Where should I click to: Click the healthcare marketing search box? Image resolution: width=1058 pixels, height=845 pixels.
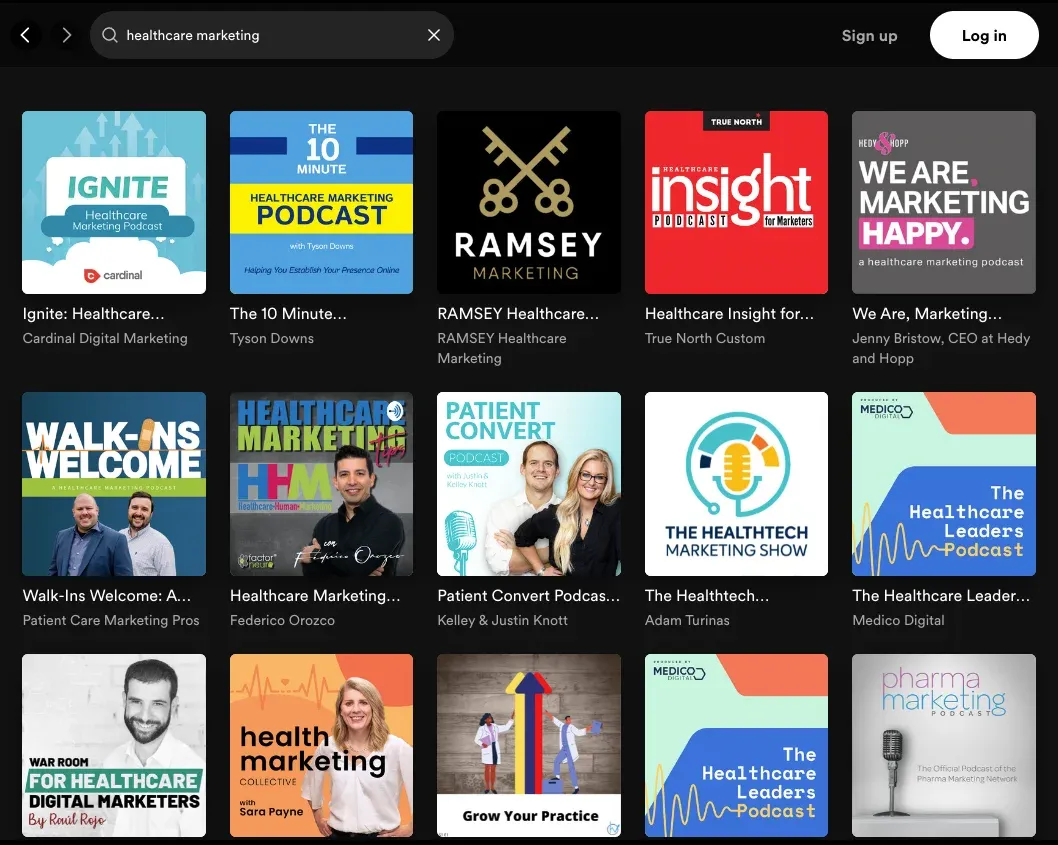click(271, 35)
